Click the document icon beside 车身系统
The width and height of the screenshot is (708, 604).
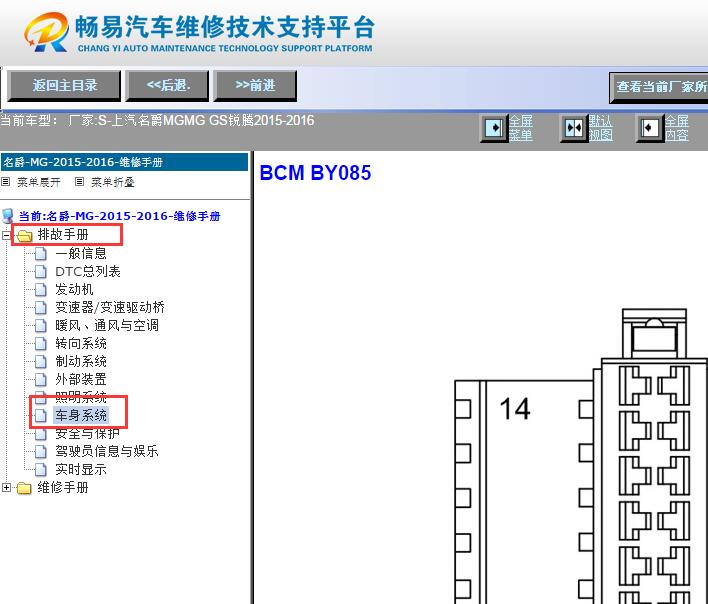41,415
